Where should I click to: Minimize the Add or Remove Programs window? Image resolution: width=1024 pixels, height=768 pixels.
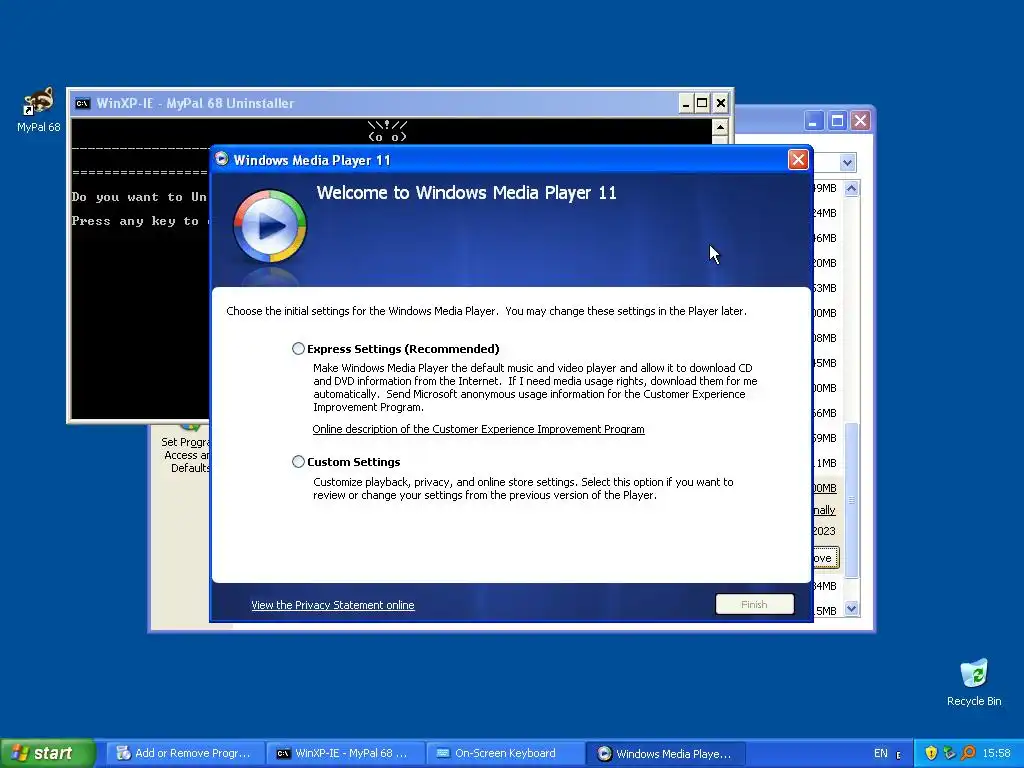click(813, 121)
